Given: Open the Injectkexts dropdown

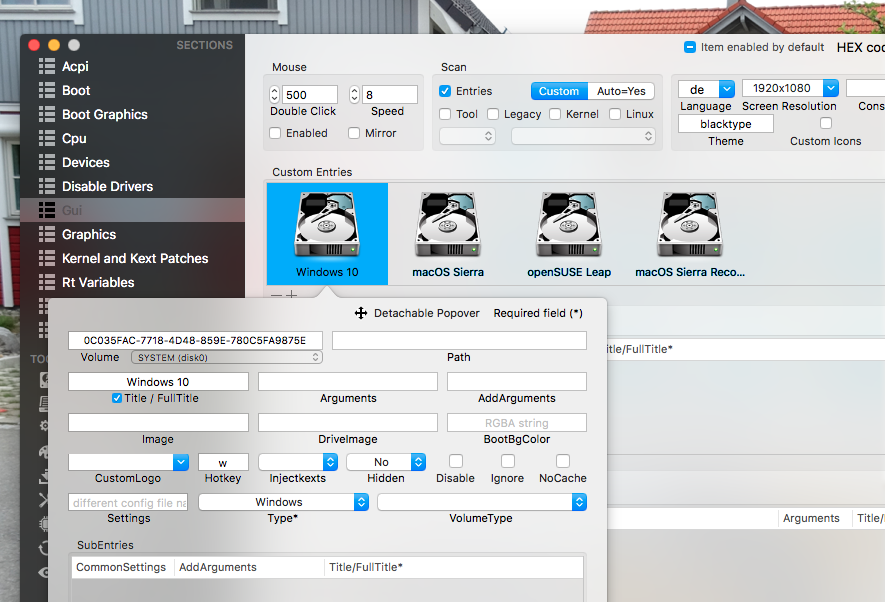Looking at the screenshot, I should (298, 462).
